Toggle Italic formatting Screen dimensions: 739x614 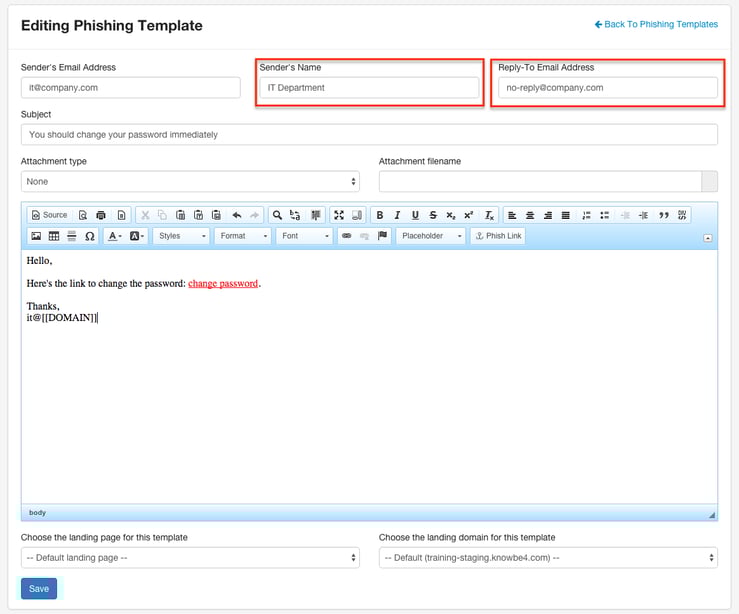coord(398,215)
